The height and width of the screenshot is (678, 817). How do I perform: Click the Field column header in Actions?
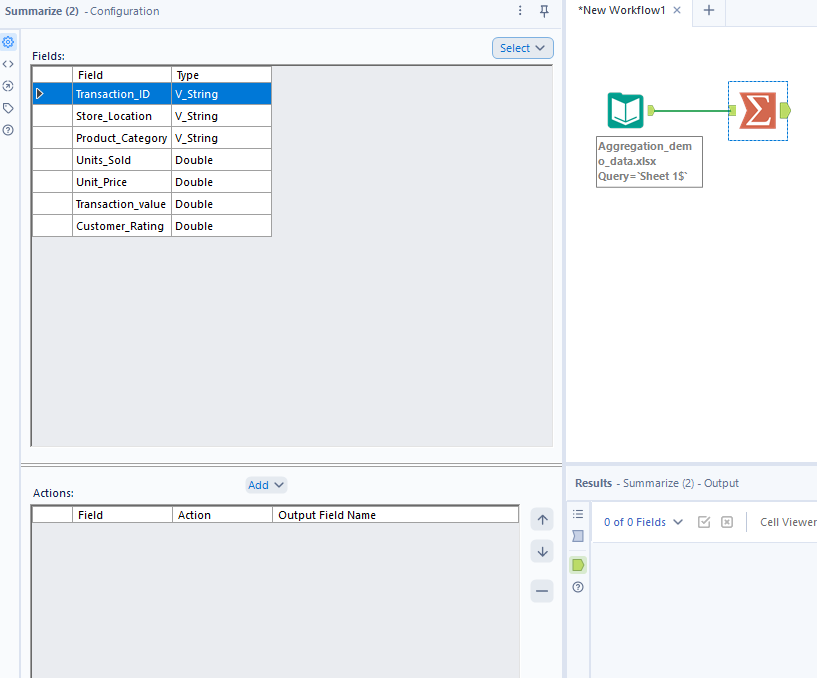(x=122, y=515)
